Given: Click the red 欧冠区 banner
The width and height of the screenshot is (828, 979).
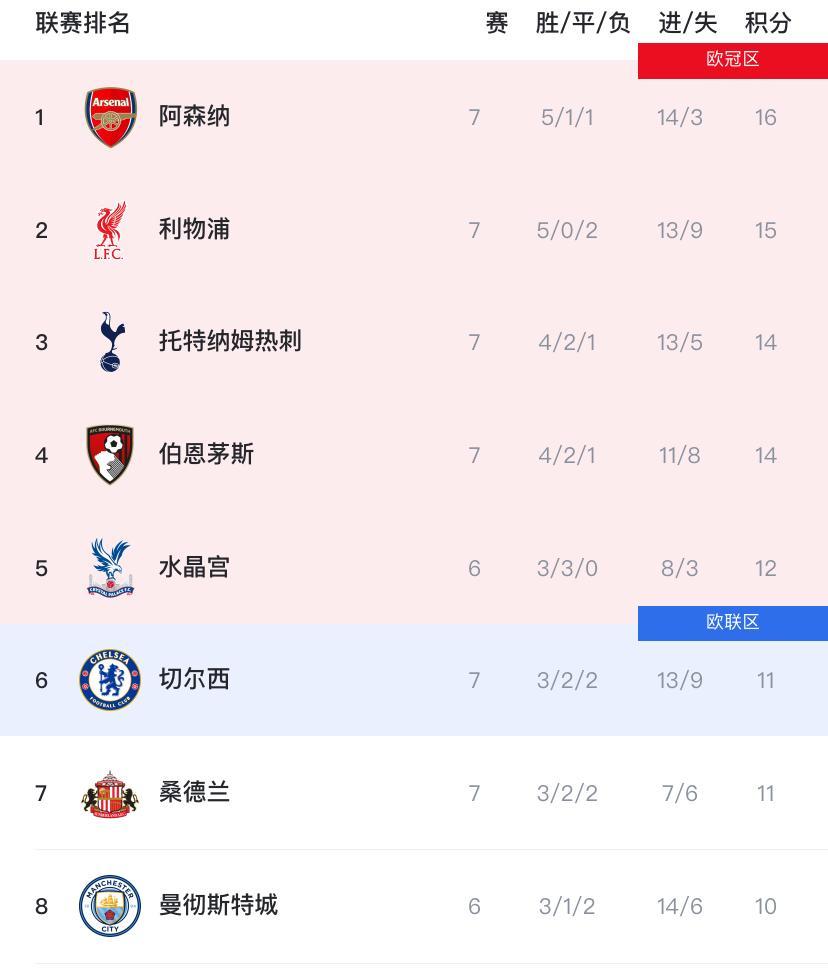Looking at the screenshot, I should click(732, 60).
